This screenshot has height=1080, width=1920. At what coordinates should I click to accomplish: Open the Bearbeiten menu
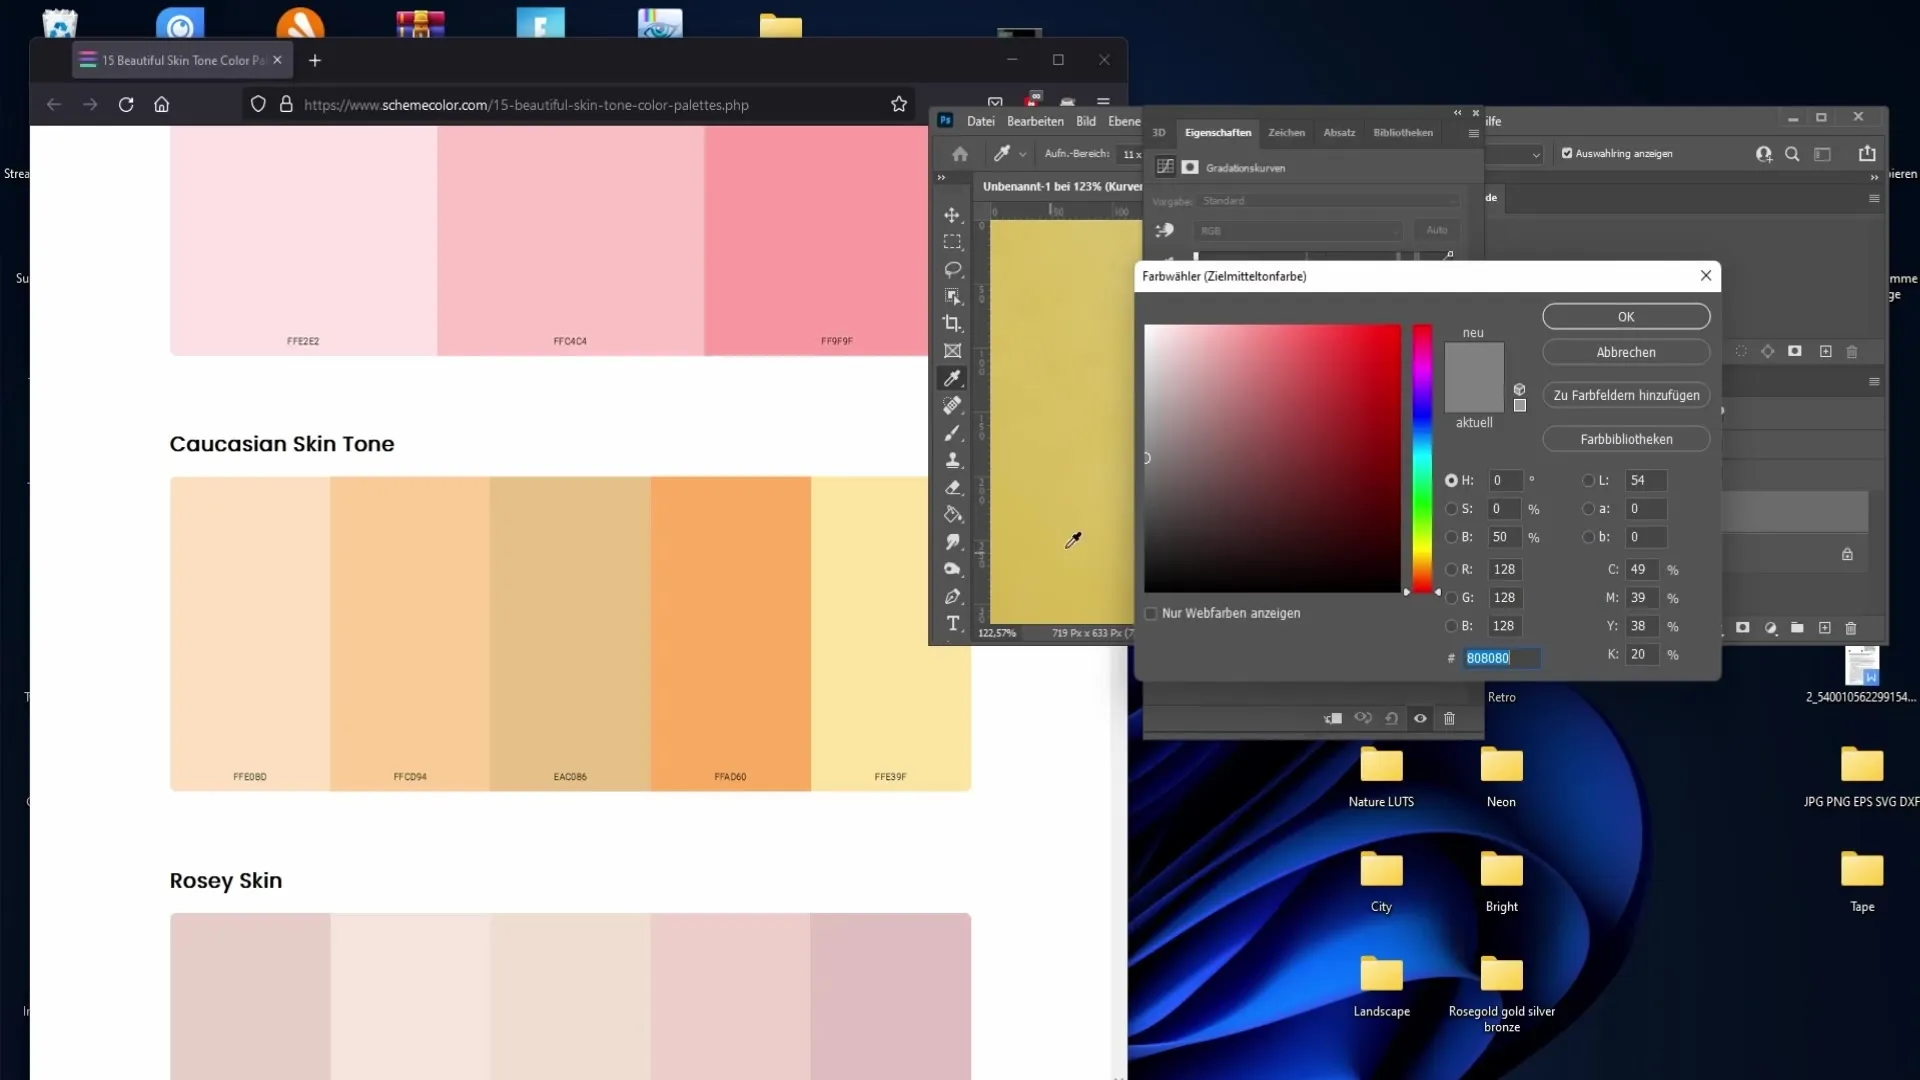(x=1035, y=121)
